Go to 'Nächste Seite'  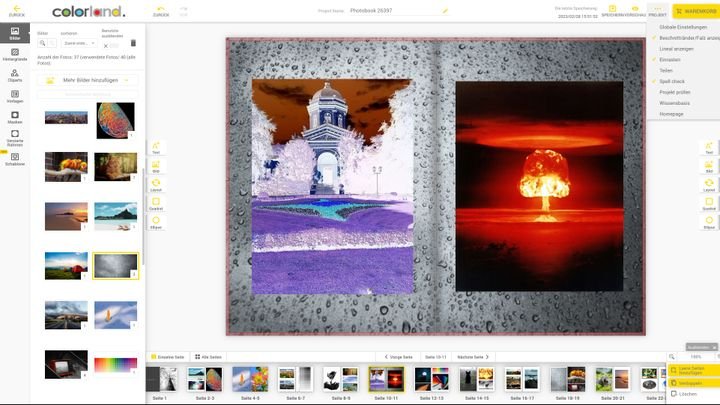(473, 356)
